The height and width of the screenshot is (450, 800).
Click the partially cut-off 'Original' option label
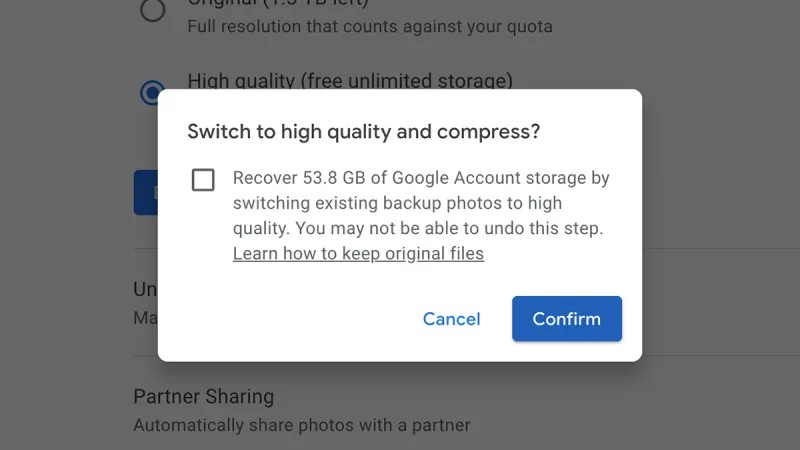point(278,3)
